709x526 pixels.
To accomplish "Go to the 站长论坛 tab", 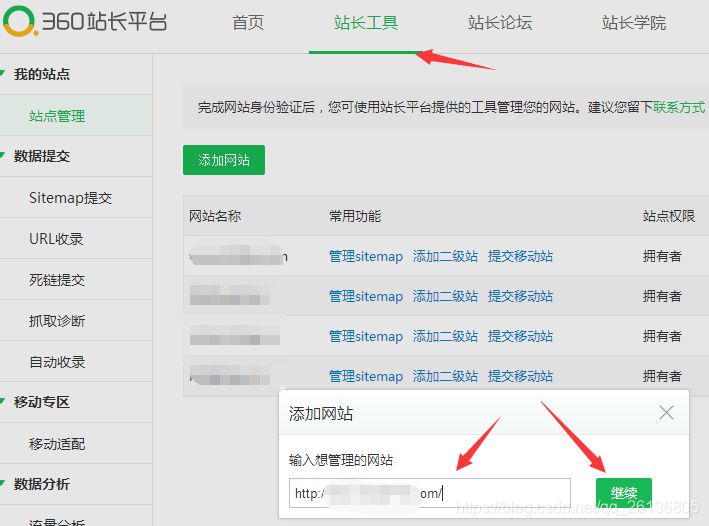I will 500,23.
